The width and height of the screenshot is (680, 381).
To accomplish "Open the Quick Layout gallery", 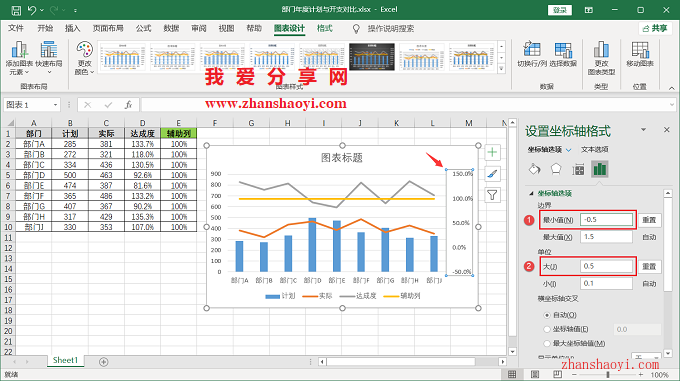I will click(x=49, y=58).
